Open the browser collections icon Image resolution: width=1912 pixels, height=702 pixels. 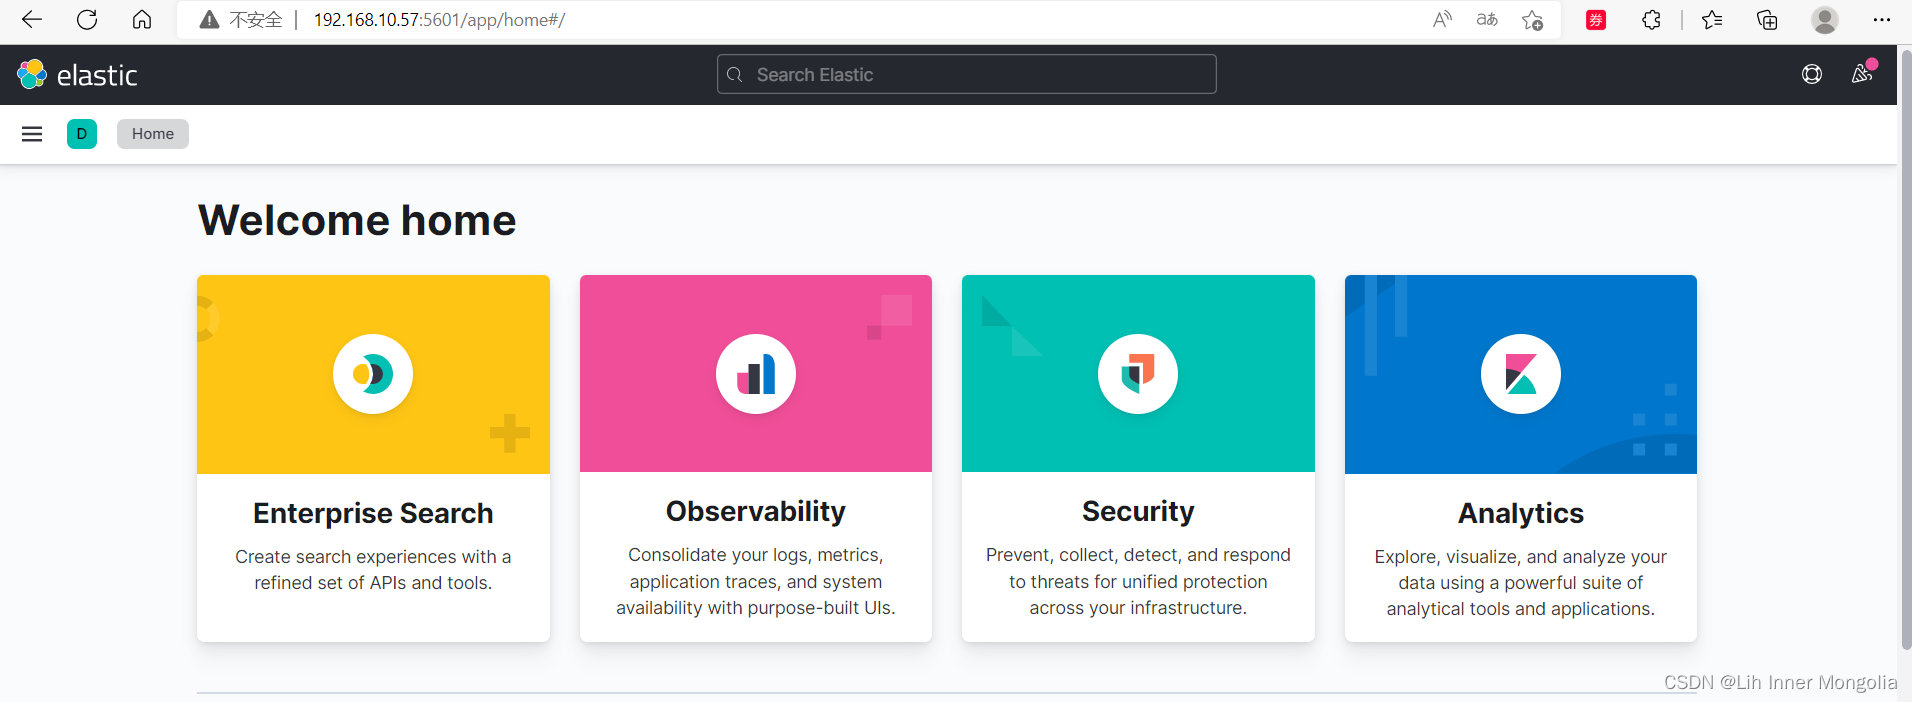coord(1767,20)
